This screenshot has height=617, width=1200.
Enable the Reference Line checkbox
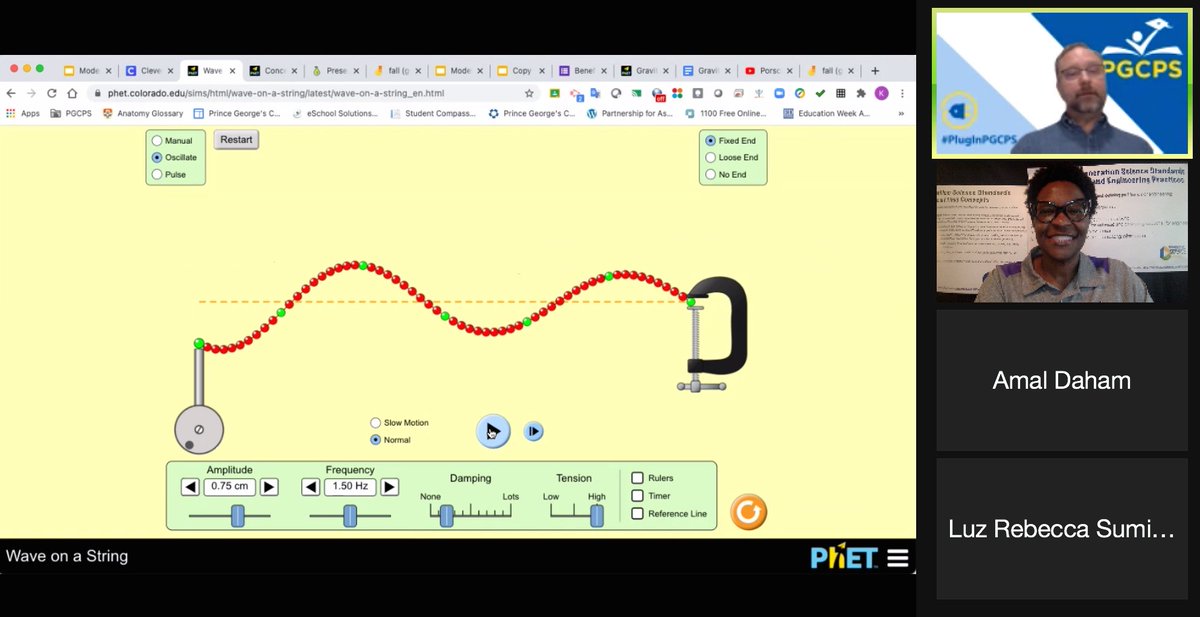click(637, 514)
